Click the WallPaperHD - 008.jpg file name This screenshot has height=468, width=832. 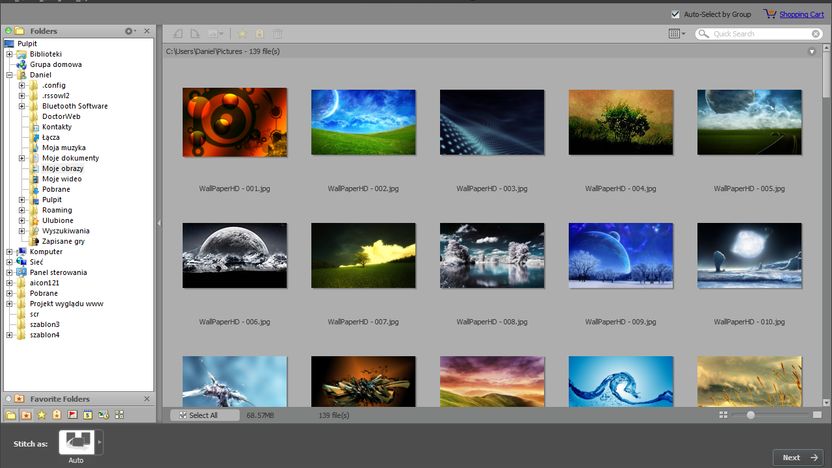pyautogui.click(x=492, y=322)
